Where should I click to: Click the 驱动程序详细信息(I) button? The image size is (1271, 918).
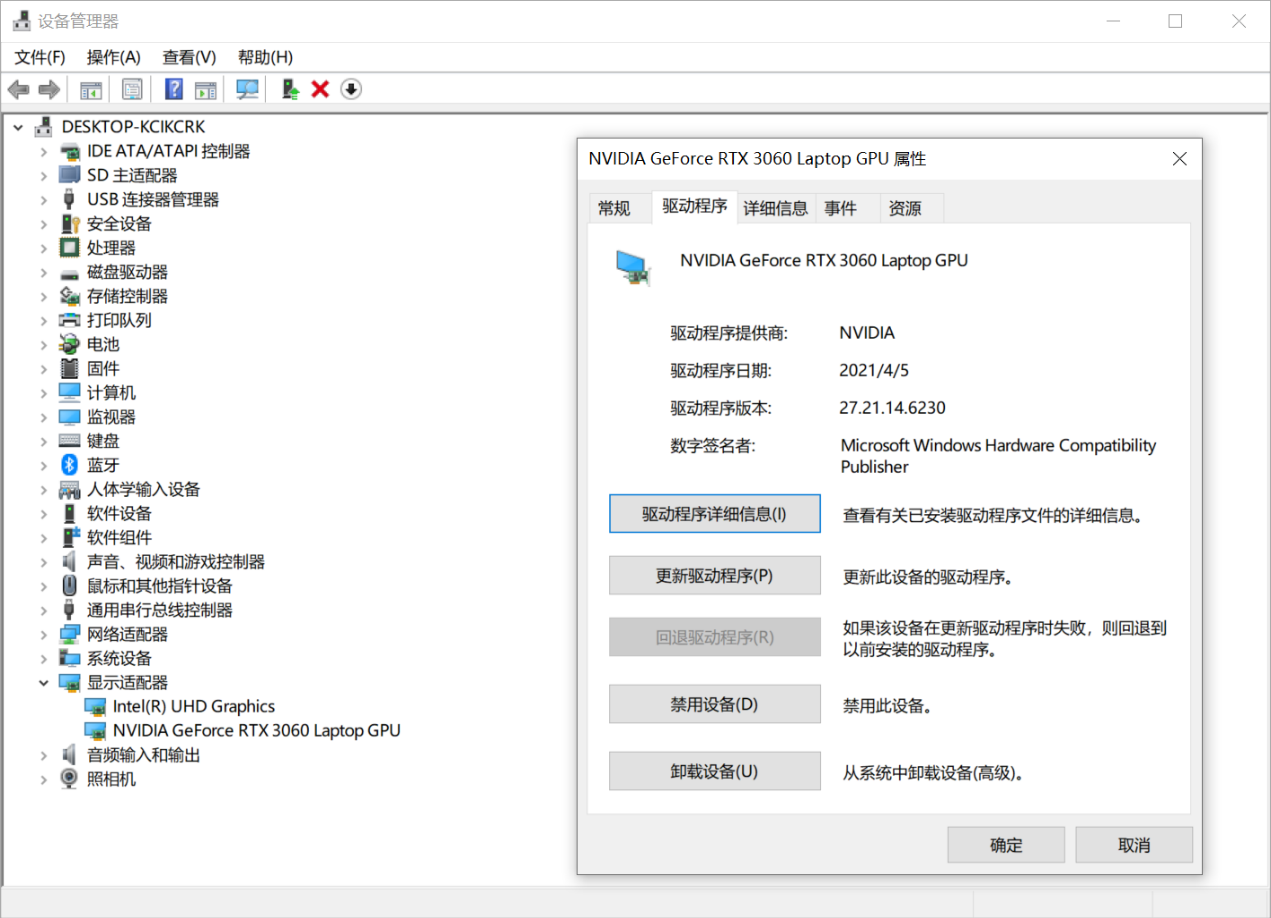(715, 514)
